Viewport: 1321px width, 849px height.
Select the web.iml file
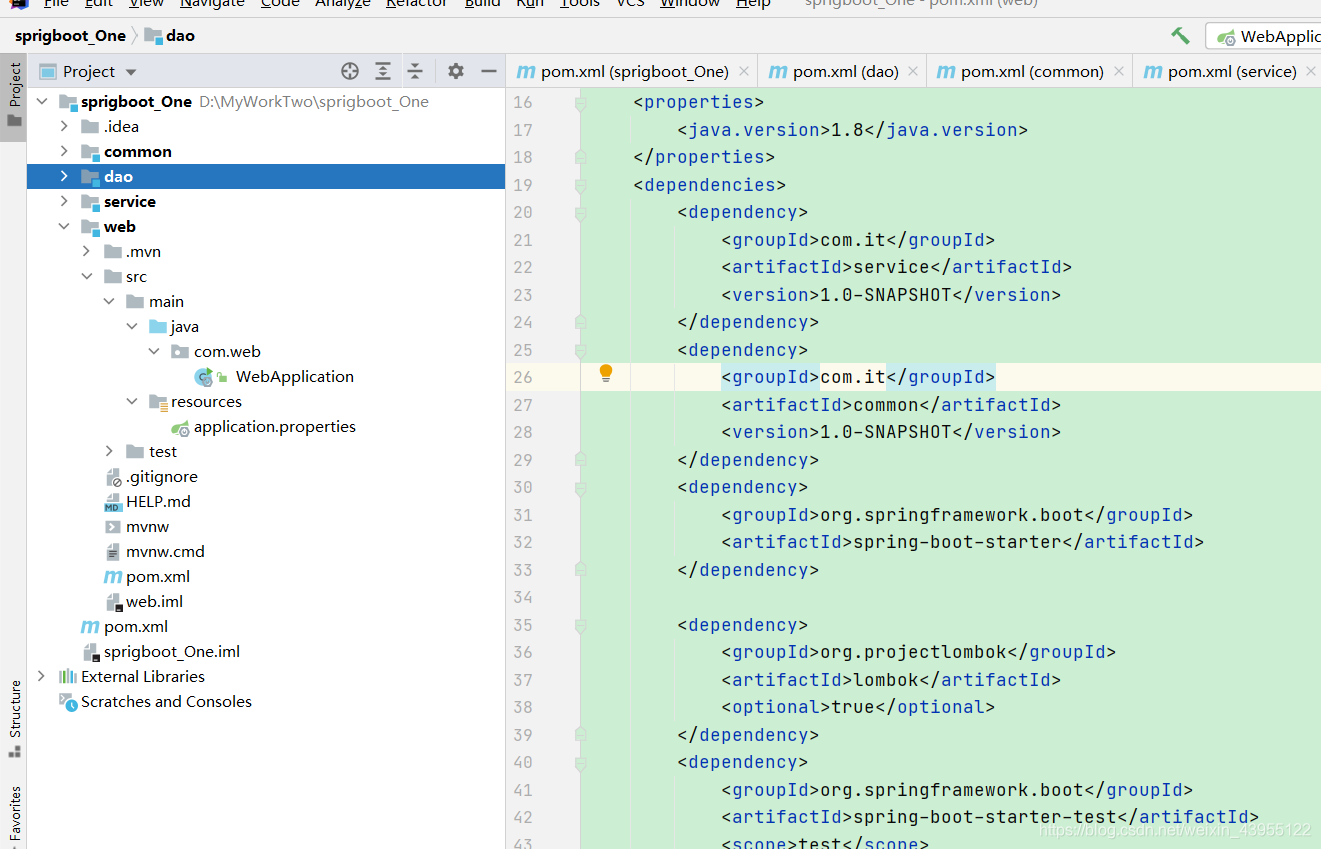tap(154, 601)
